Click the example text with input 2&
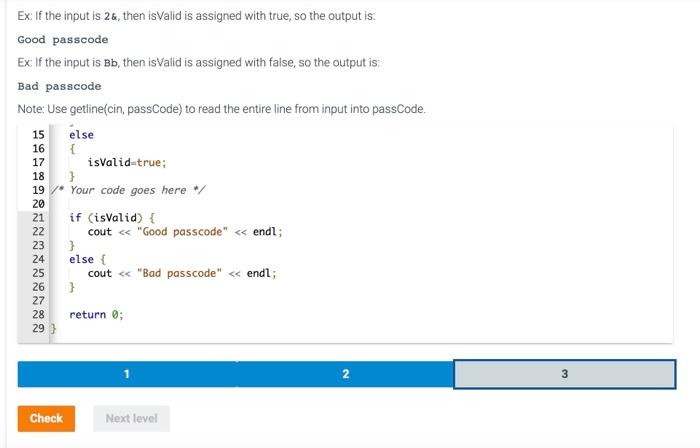Screen dimensions: 700x448 click(196, 16)
